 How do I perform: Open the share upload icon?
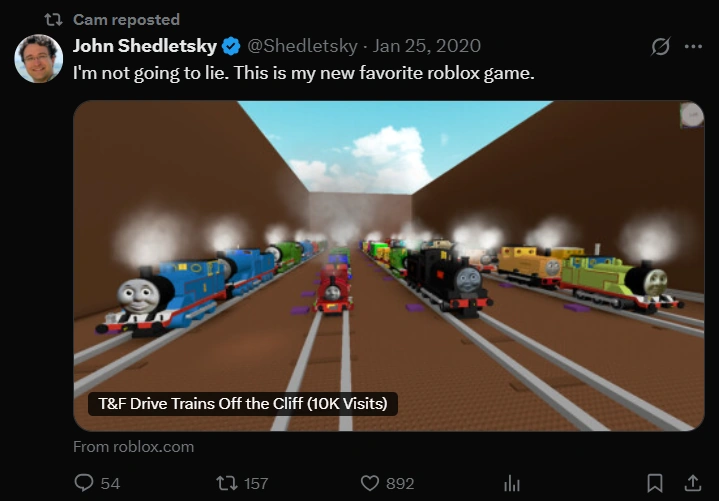tap(693, 483)
